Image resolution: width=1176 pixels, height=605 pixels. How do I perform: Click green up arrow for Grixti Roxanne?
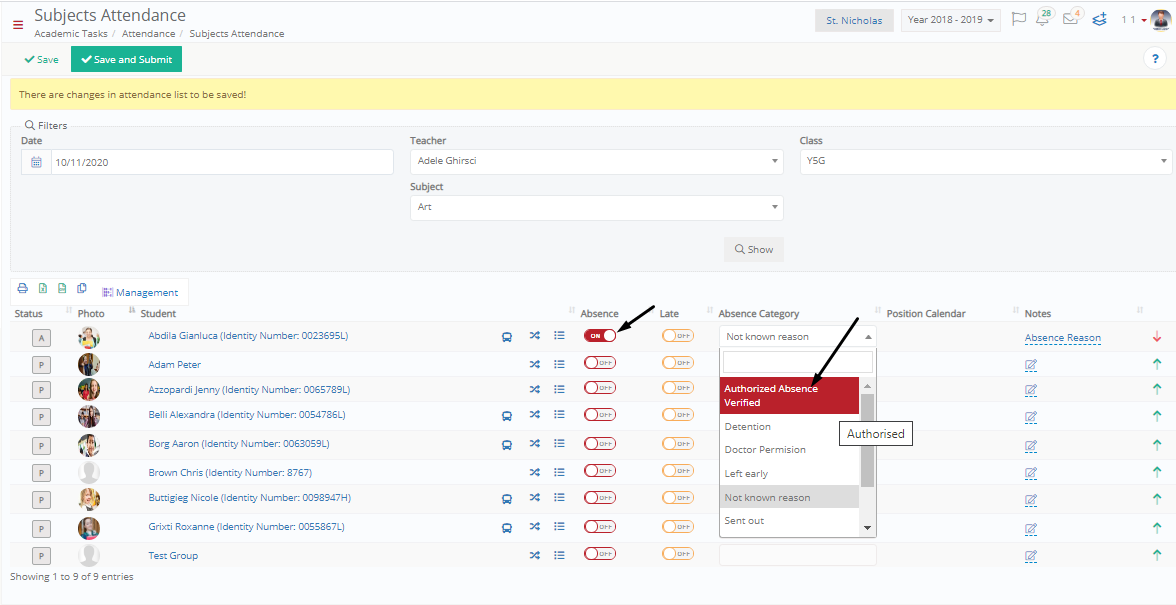1156,528
